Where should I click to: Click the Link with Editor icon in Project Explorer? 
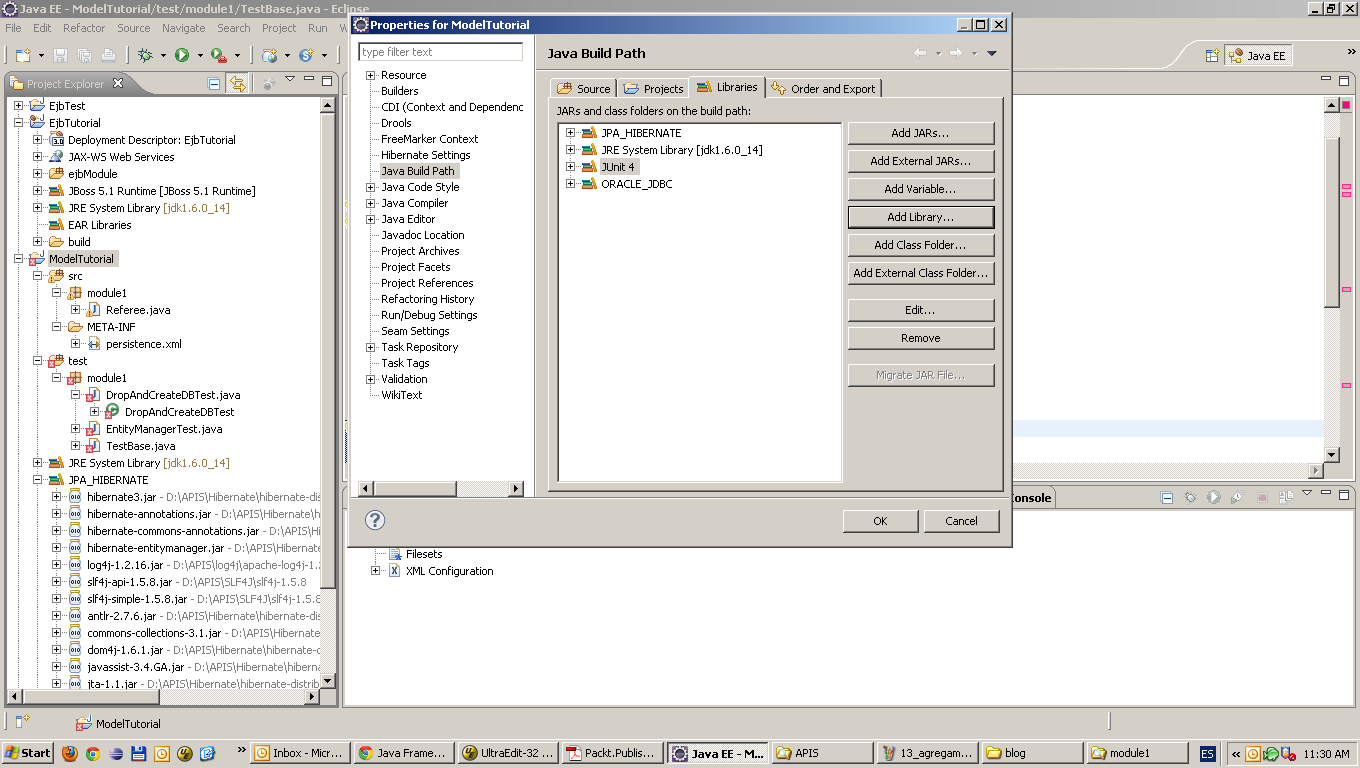237,83
